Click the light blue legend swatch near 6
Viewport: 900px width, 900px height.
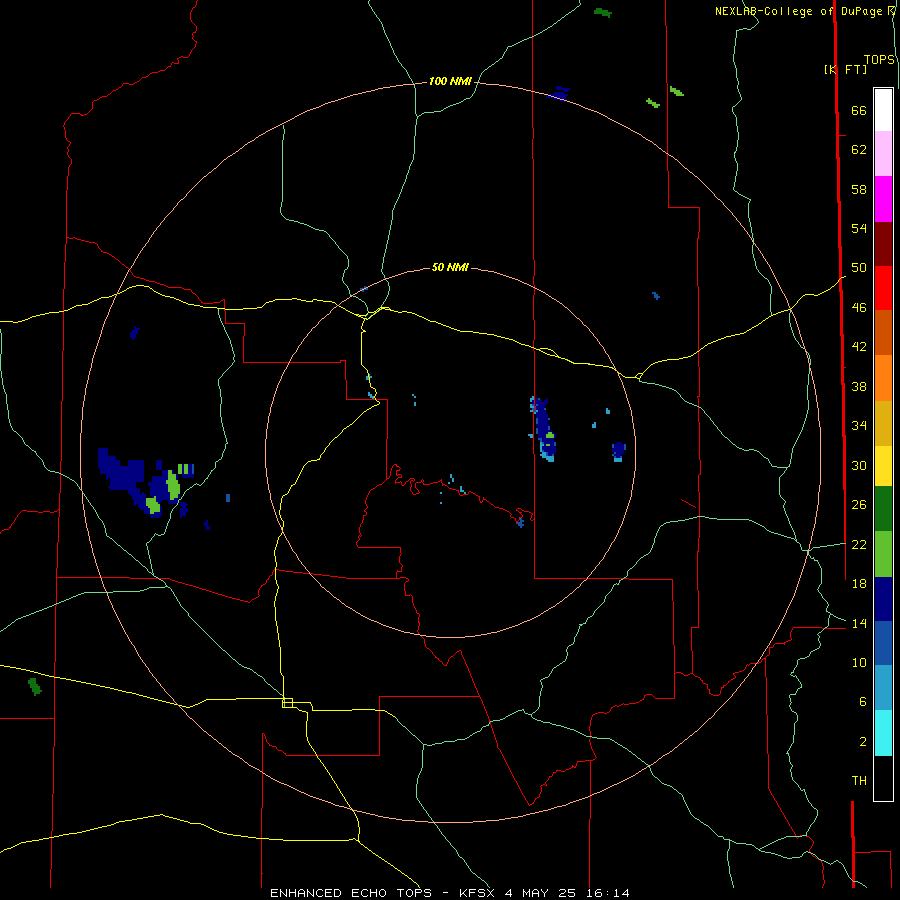point(883,687)
